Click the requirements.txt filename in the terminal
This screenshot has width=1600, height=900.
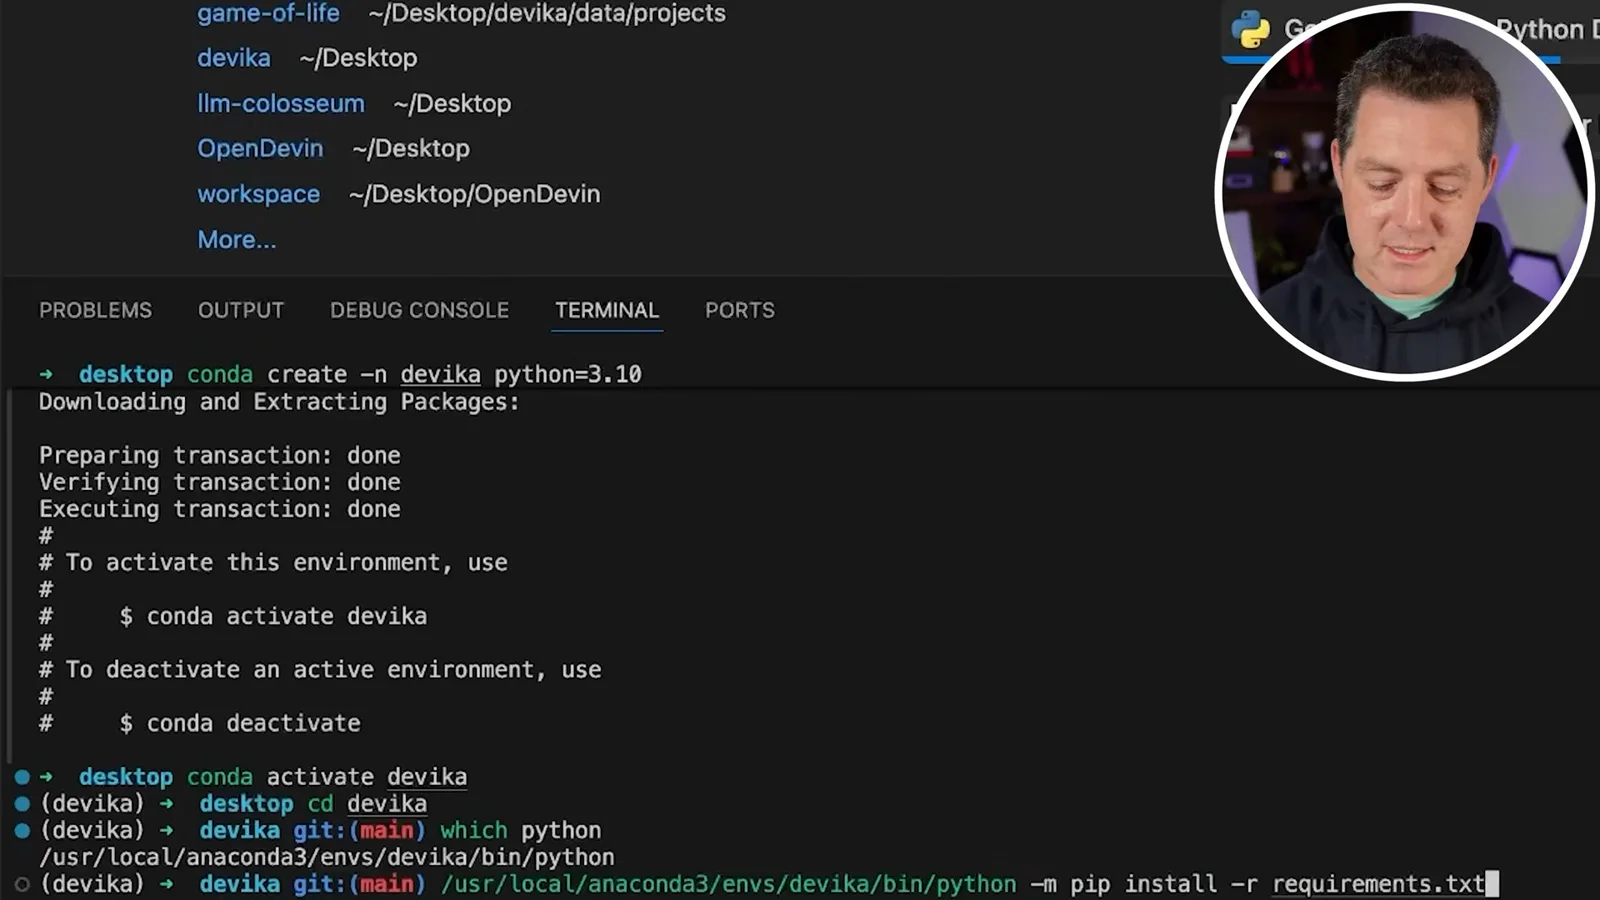pos(1378,884)
